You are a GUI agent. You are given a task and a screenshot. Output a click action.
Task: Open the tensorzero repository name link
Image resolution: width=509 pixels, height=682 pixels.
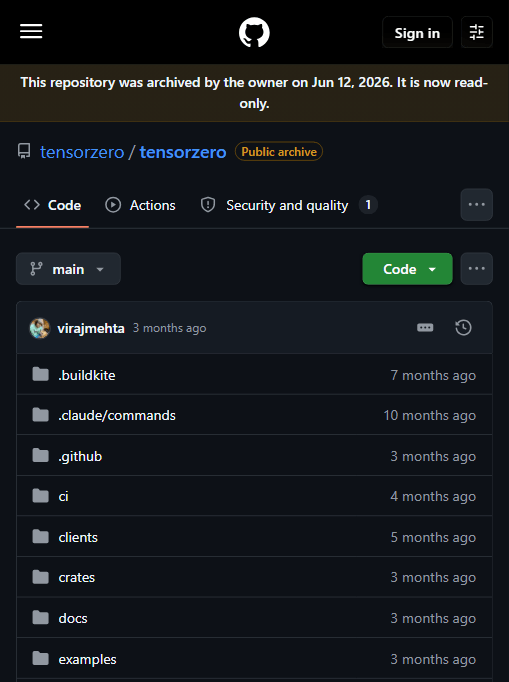pyautogui.click(x=183, y=152)
